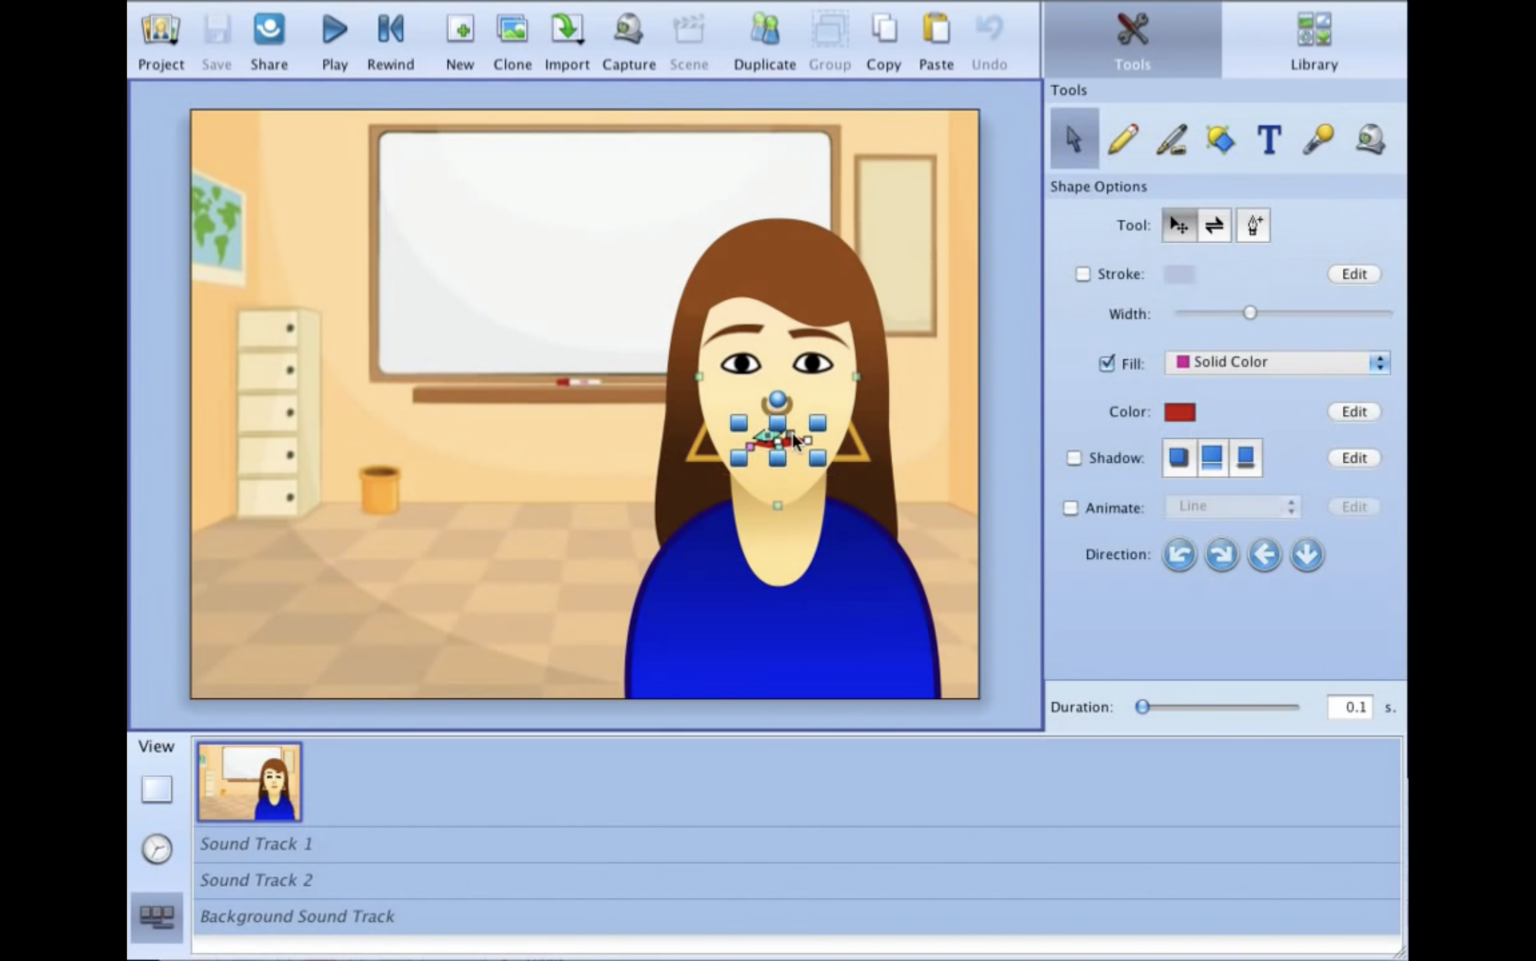Image resolution: width=1536 pixels, height=961 pixels.
Task: Open the Solid Color fill dropdown
Action: 1277,362
